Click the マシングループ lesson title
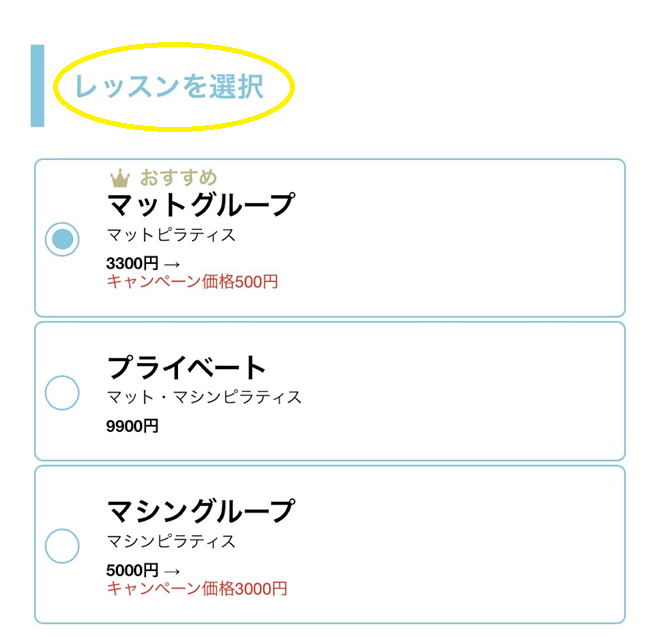Image resolution: width=660 pixels, height=637 pixels. point(200,511)
